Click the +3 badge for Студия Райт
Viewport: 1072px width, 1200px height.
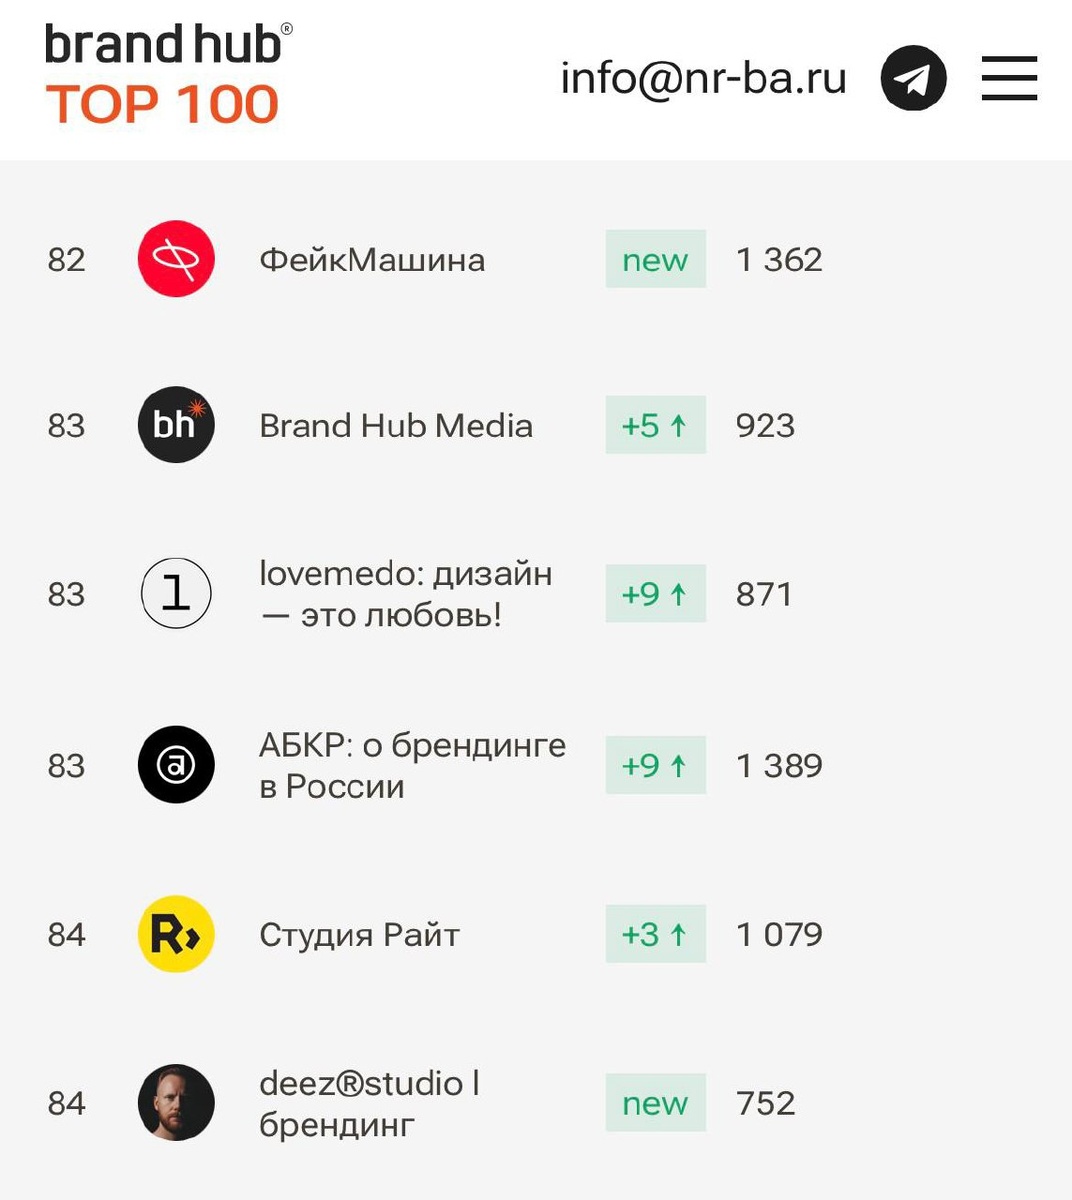[655, 934]
